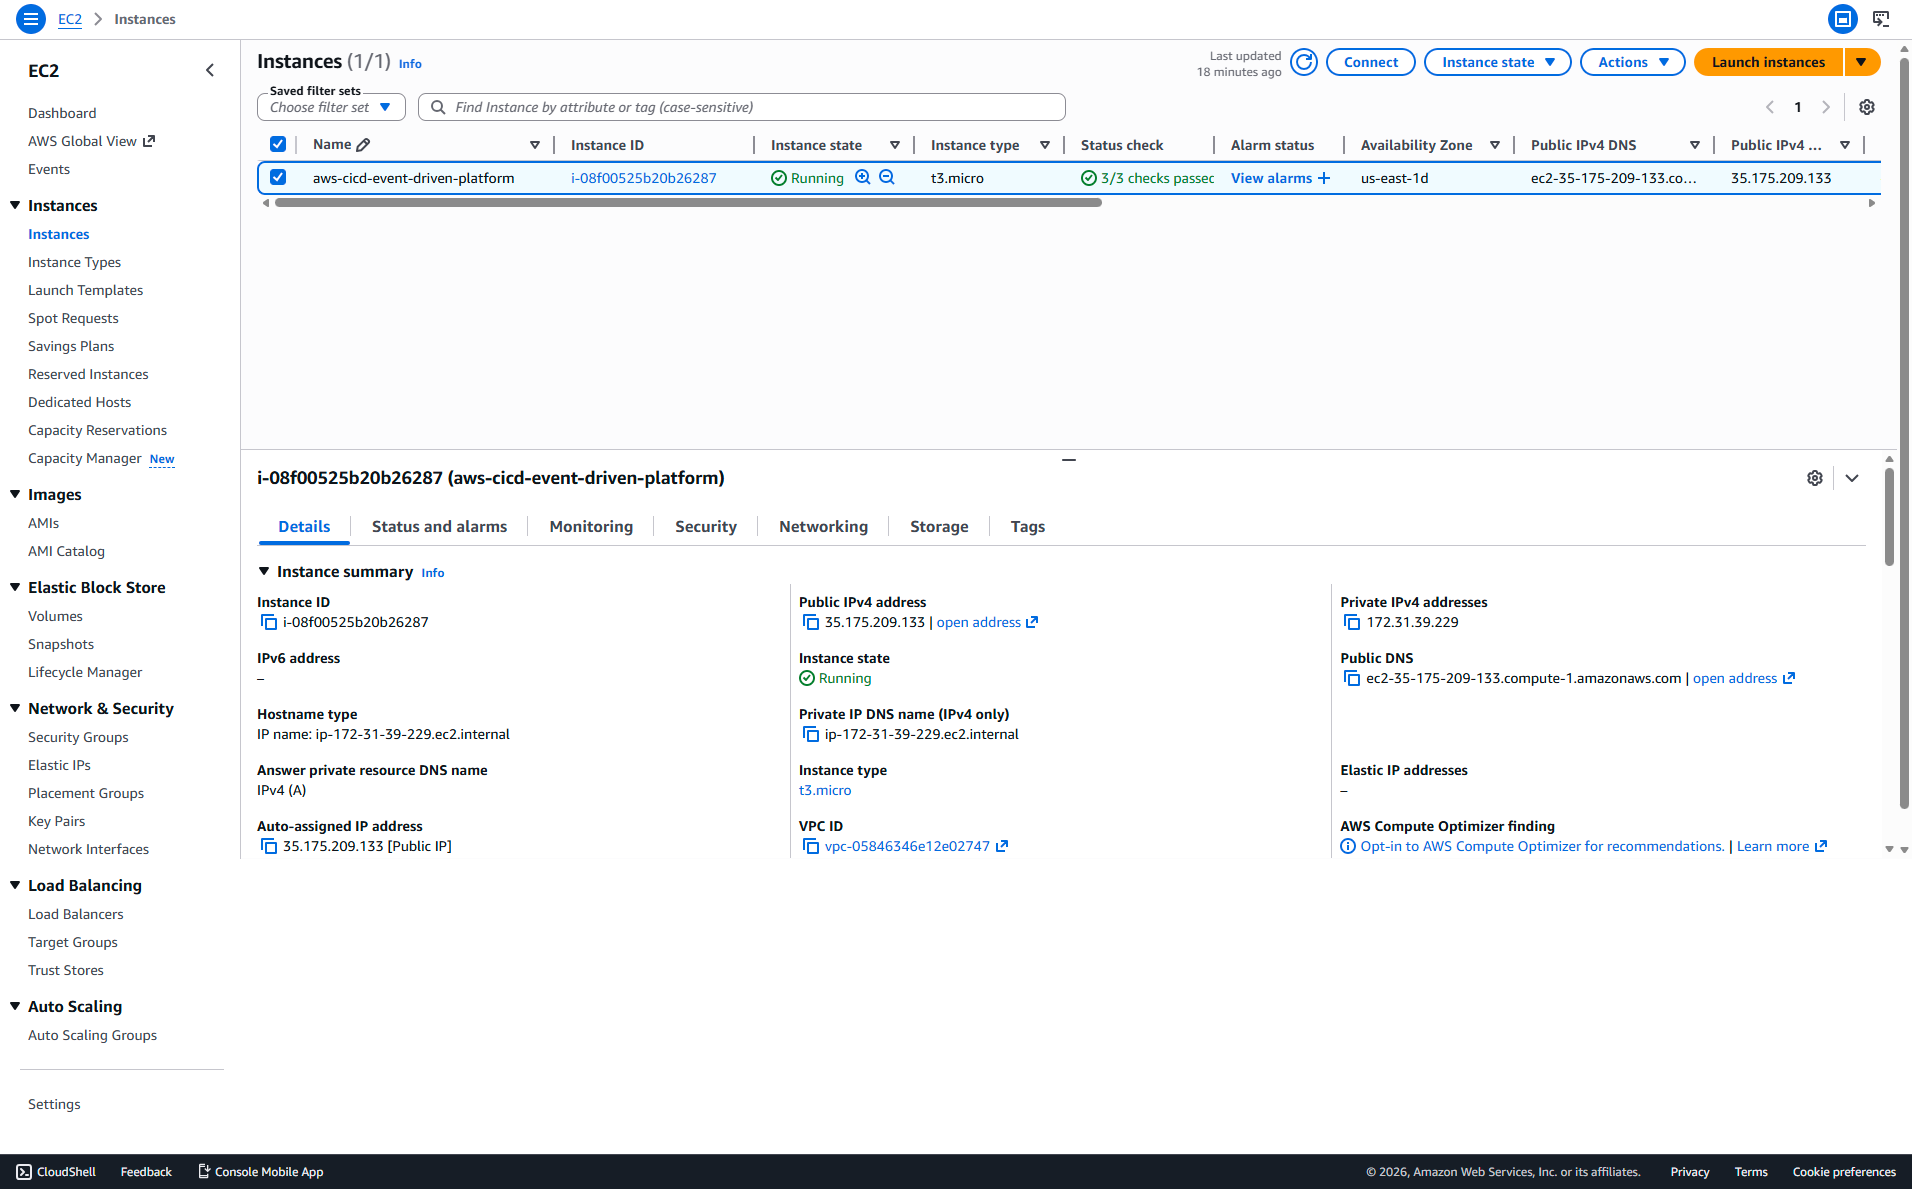Open VPC ID external link icon
1912x1189 pixels.
tap(1002, 846)
